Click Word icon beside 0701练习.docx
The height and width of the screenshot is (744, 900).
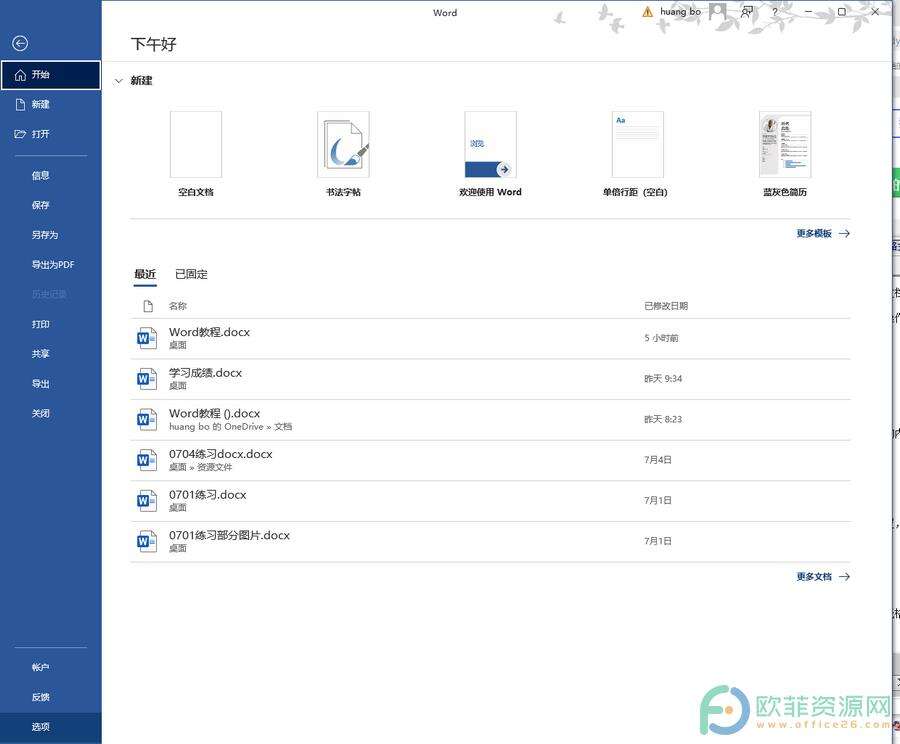147,501
